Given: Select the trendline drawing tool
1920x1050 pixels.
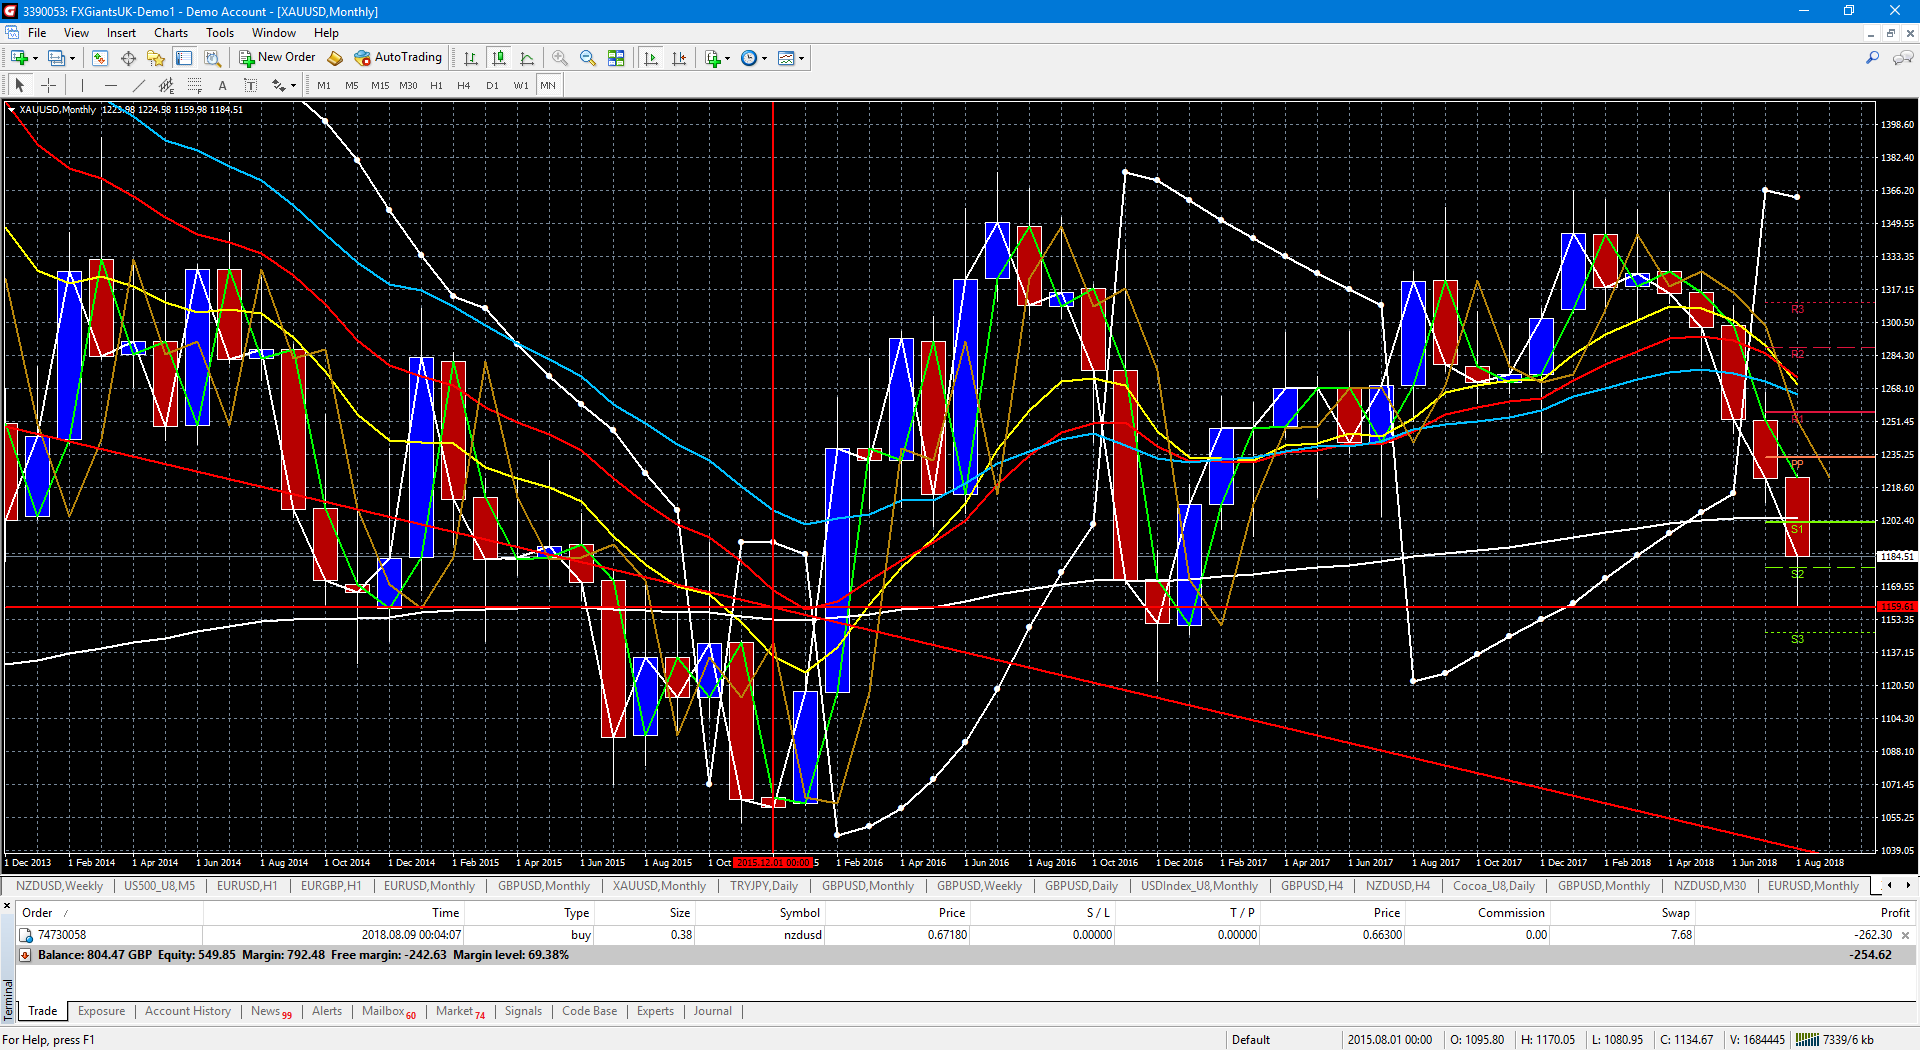Looking at the screenshot, I should click(138, 85).
